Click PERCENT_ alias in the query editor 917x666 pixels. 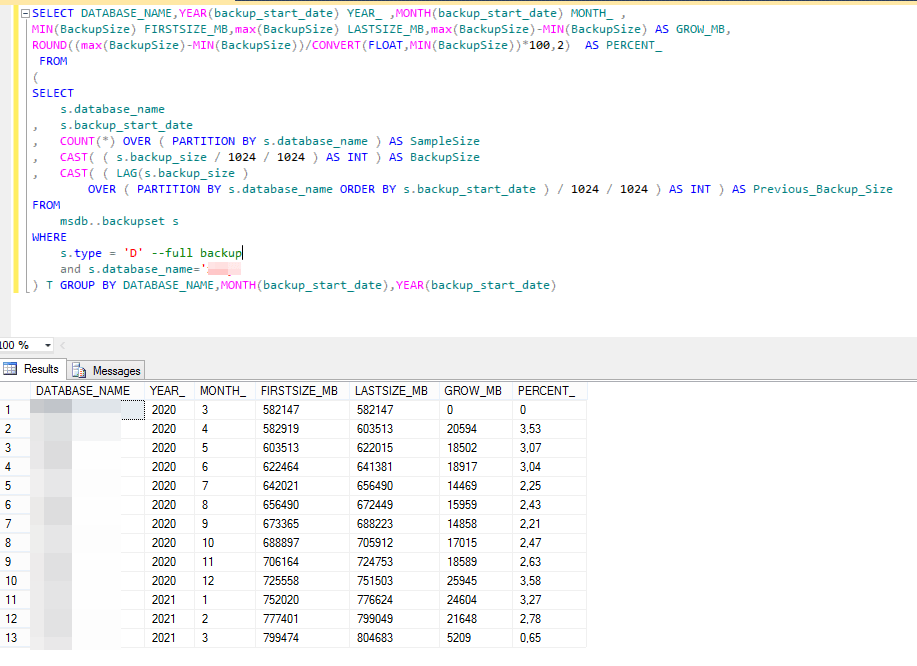pyautogui.click(x=634, y=45)
